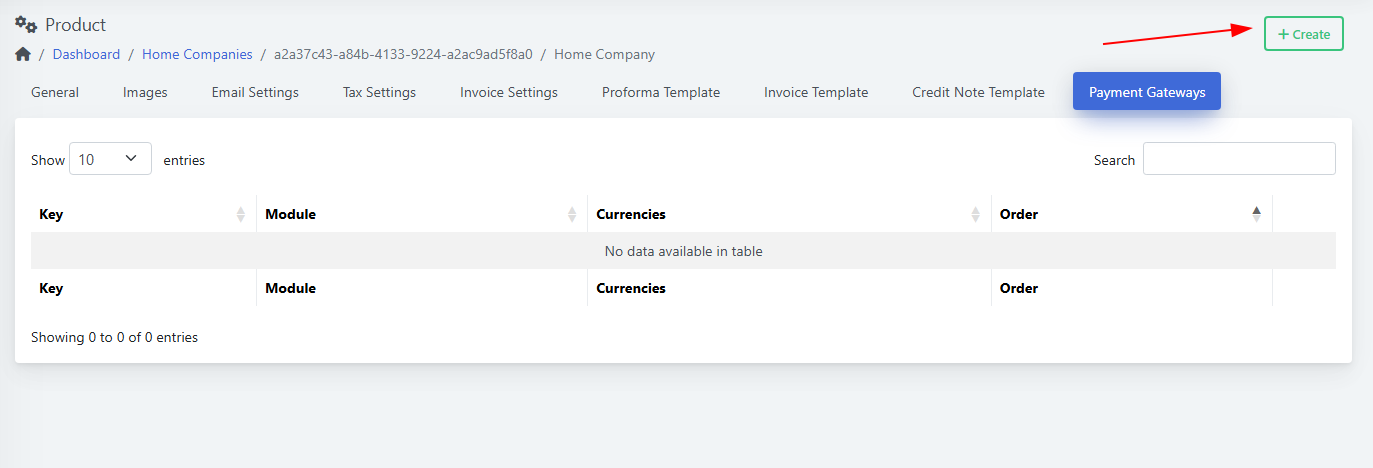Screen dimensions: 1373x468
Task: Open the Email Settings tab
Action: tap(255, 92)
